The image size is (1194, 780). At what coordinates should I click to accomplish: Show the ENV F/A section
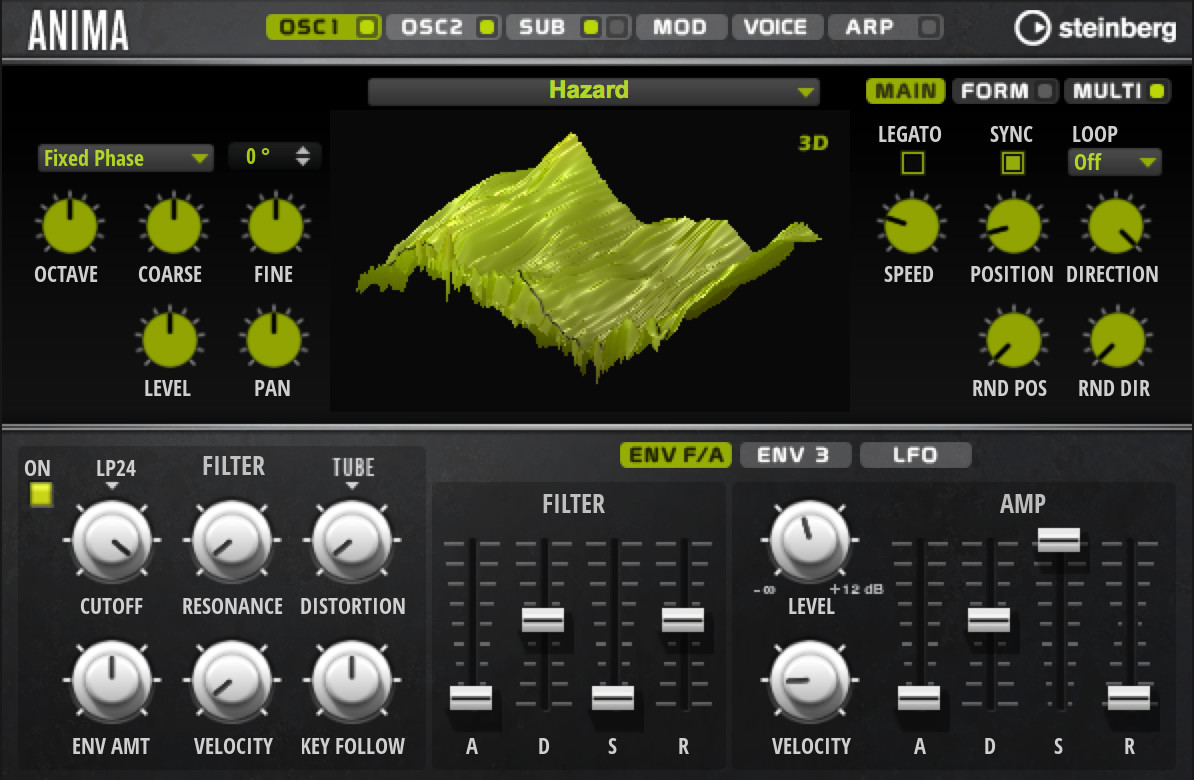[x=675, y=455]
